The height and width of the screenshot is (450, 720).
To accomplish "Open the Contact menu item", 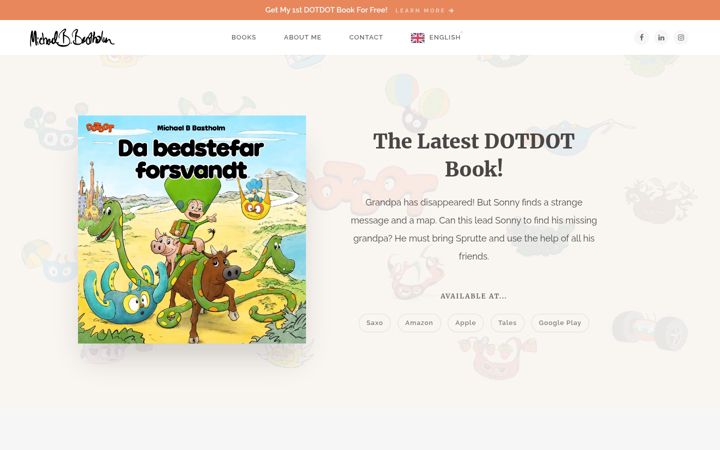I will (x=366, y=37).
